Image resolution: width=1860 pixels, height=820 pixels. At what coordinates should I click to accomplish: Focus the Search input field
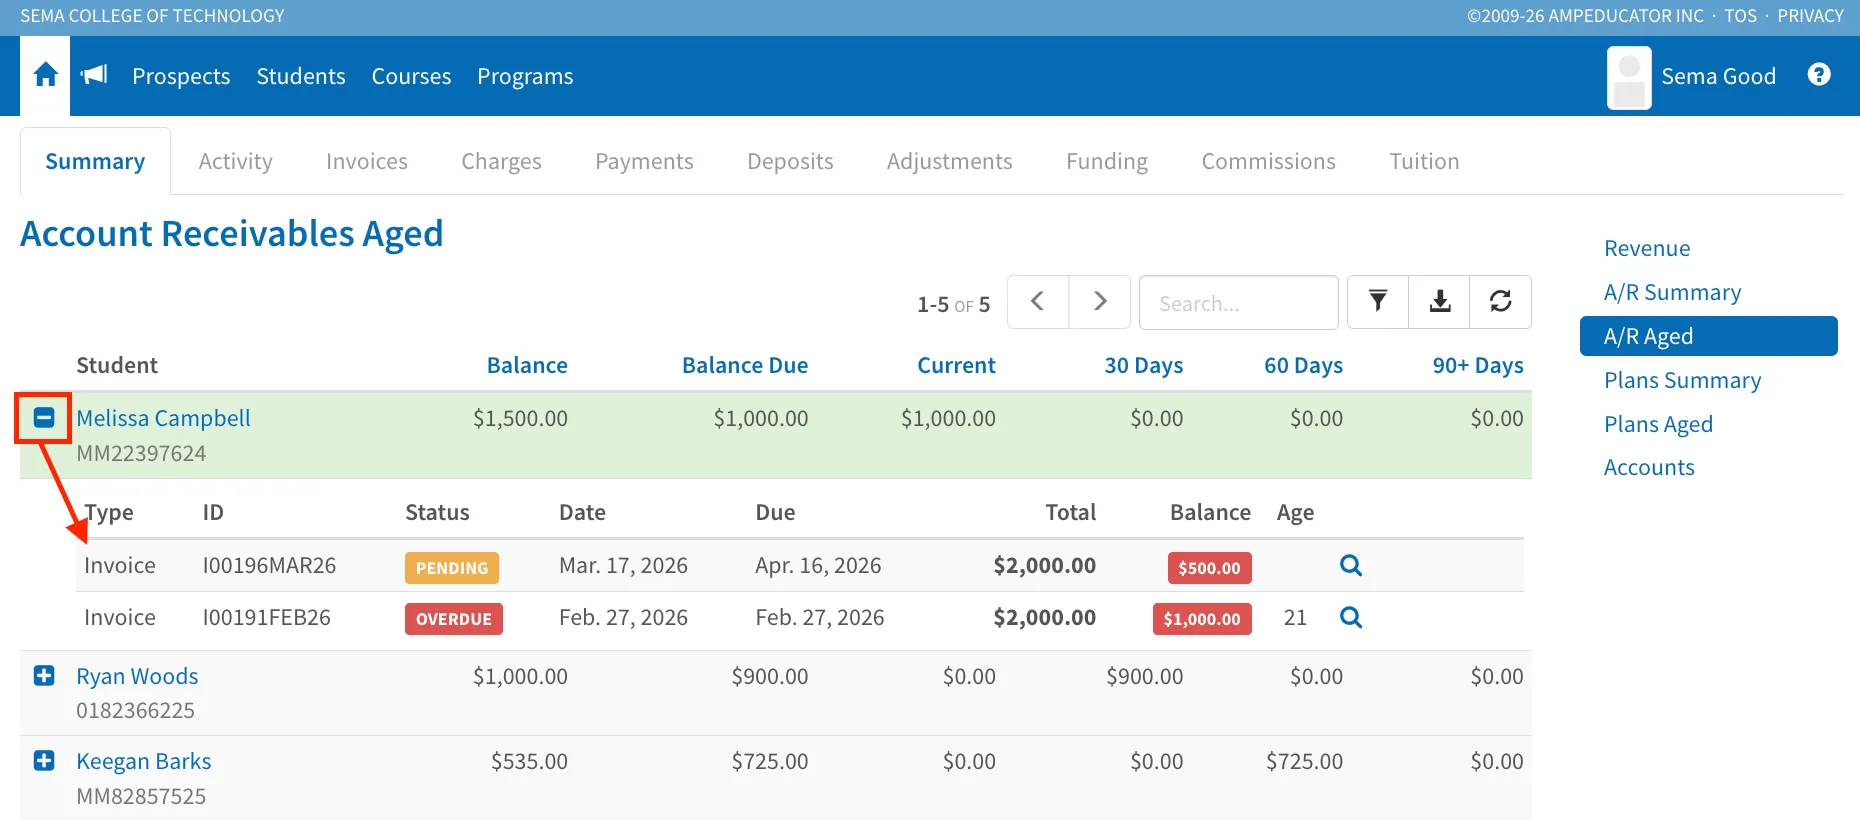point(1238,302)
